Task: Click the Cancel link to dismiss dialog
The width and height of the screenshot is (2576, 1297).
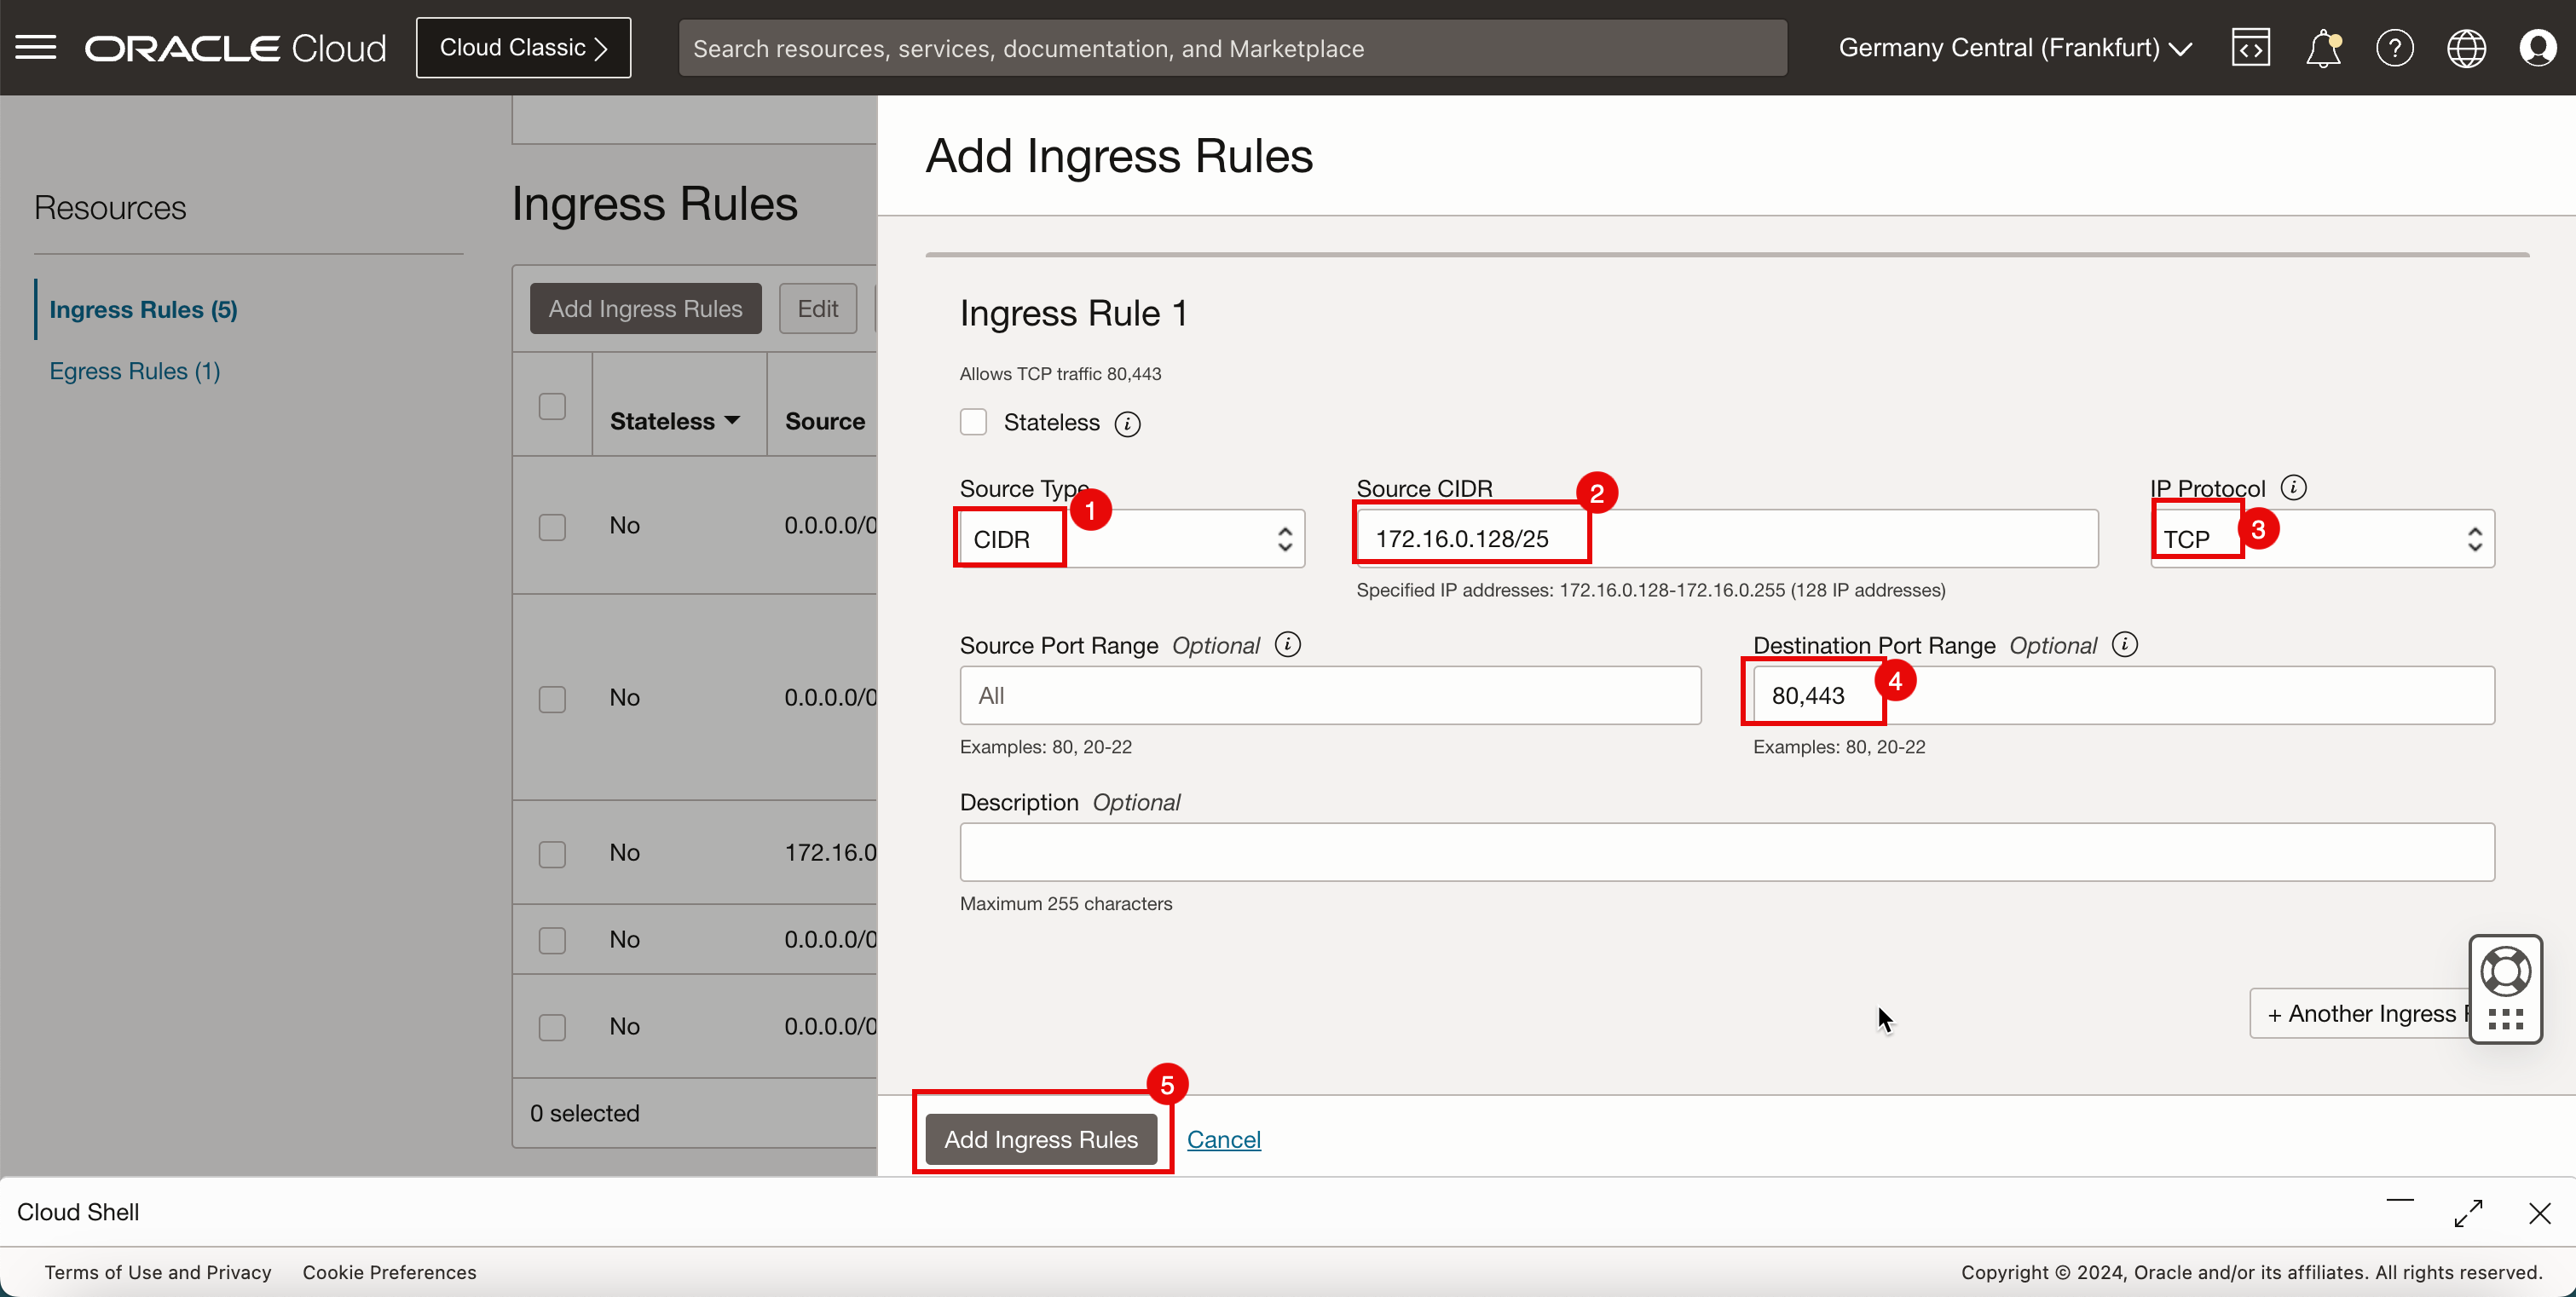Action: tap(1222, 1138)
